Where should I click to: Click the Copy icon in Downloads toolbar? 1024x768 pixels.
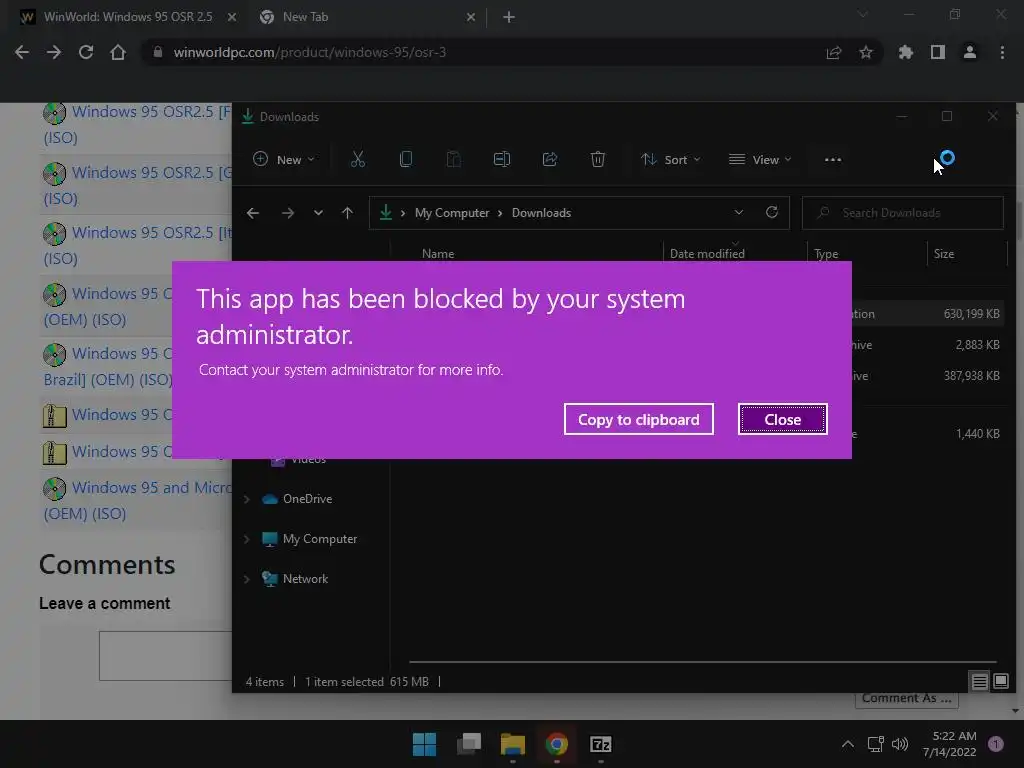coord(406,159)
